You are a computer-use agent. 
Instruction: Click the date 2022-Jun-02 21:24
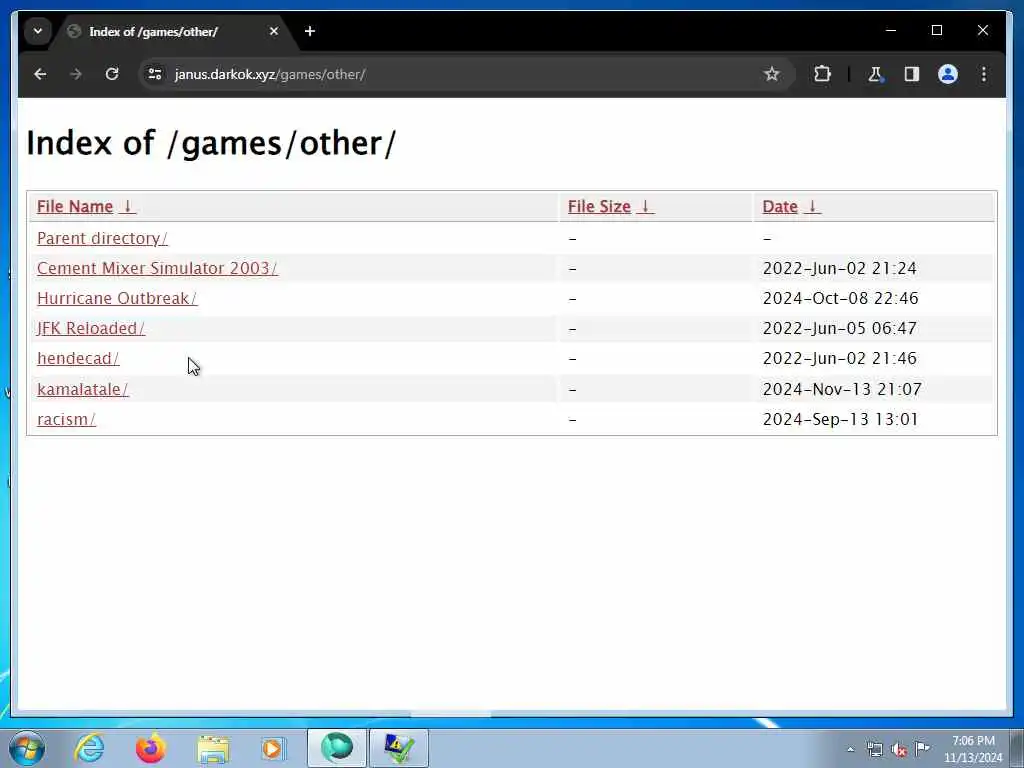pos(839,268)
